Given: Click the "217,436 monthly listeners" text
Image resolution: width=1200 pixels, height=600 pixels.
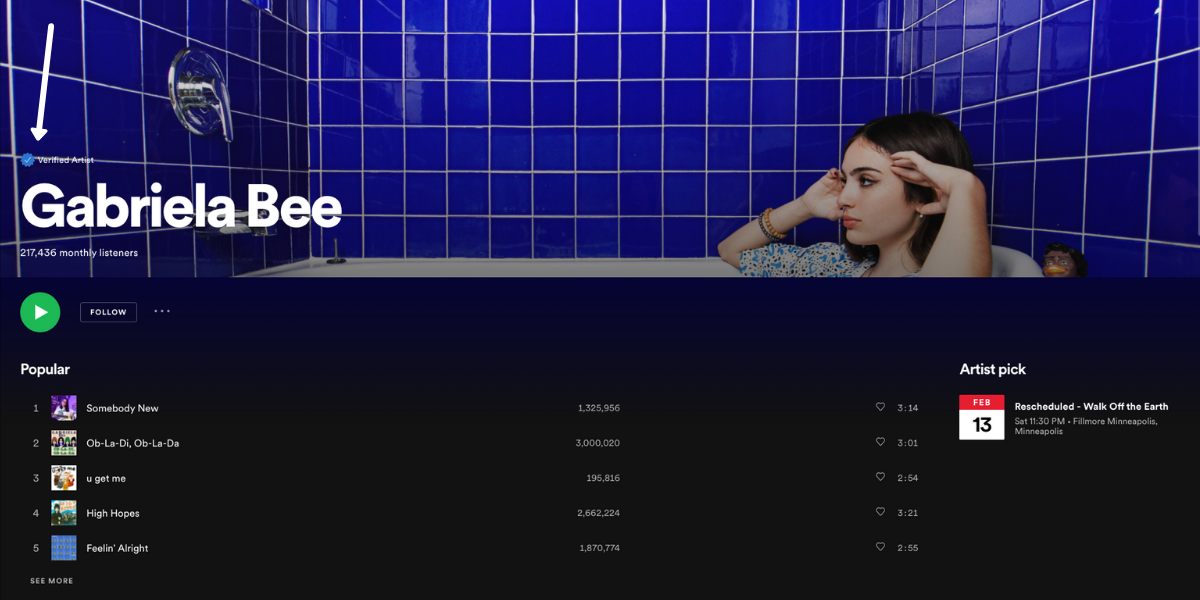Looking at the screenshot, I should click(79, 253).
